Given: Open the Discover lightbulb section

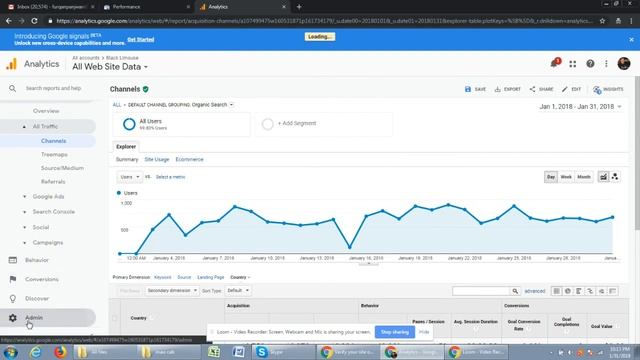Looking at the screenshot, I should click(x=13, y=298).
